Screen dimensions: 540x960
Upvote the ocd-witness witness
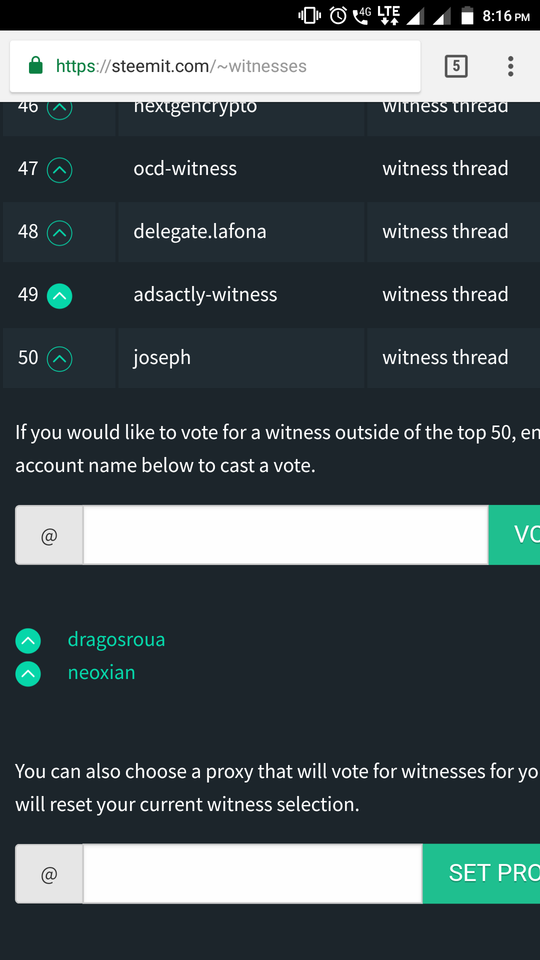59,170
